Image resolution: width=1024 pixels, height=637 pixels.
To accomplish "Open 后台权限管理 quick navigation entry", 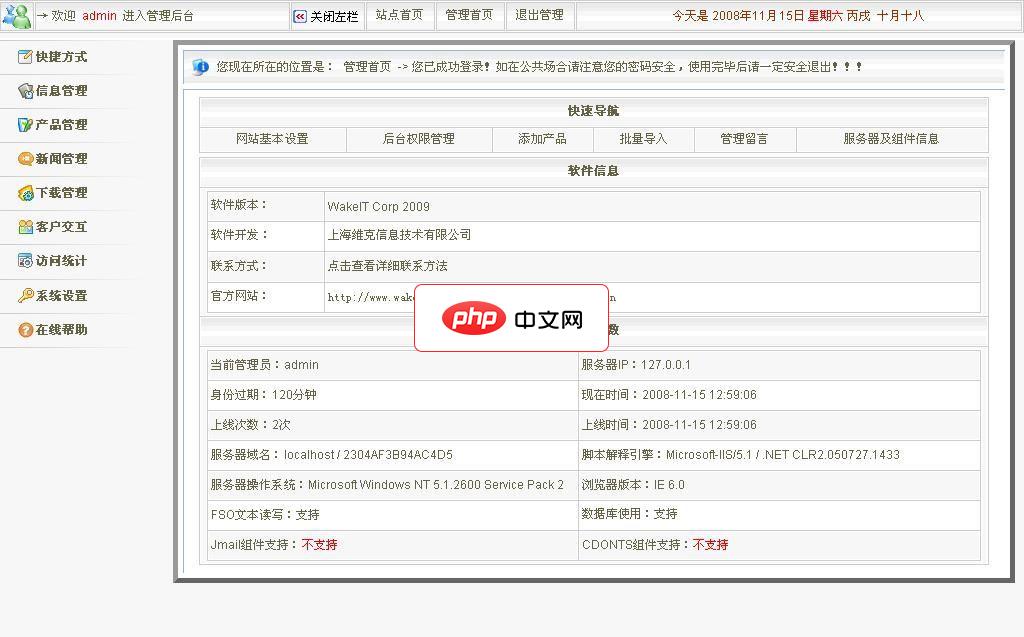I will [419, 140].
